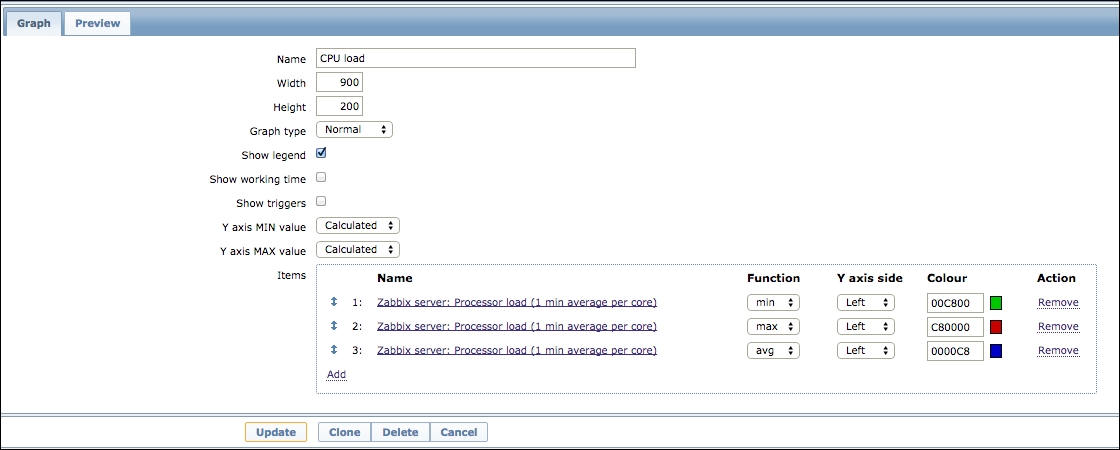Screen dimensions: 1120x450
Task: Click the blue colour swatch for item 3
Action: click(x=996, y=350)
